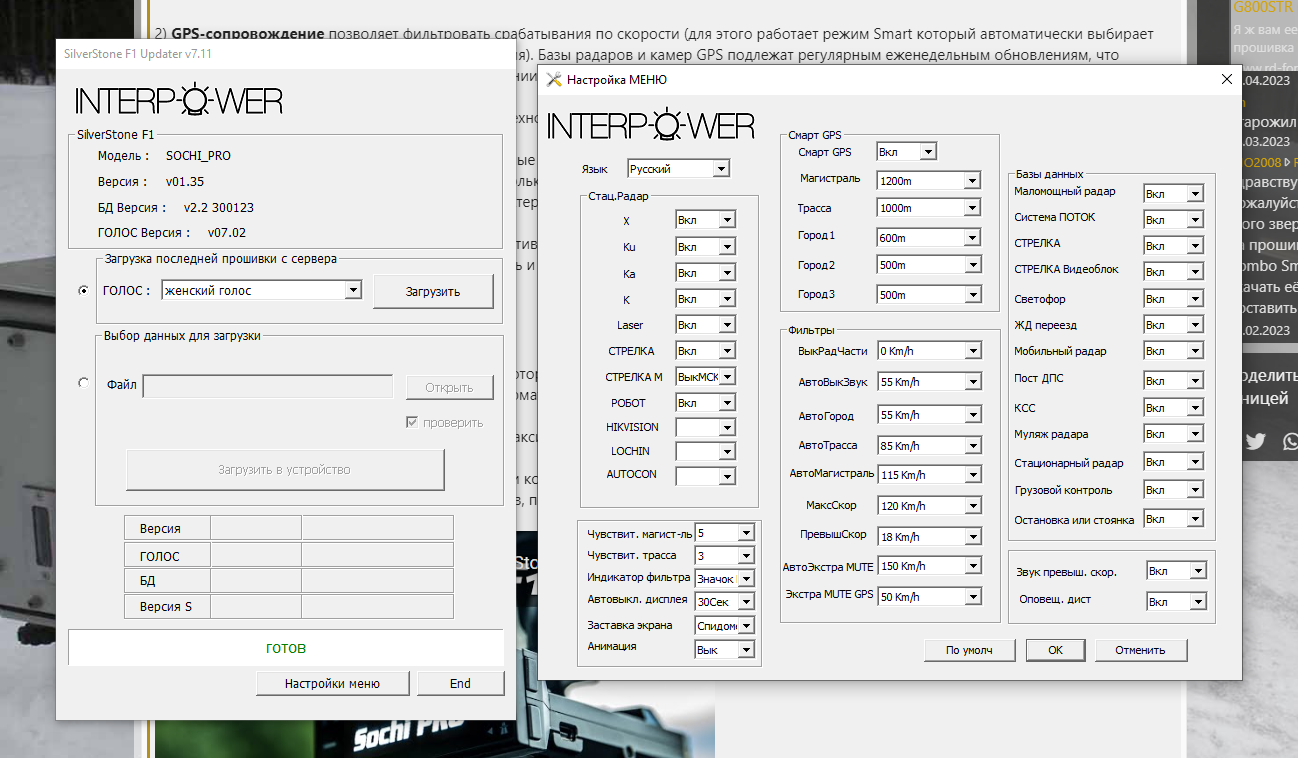Screen dimensions: 1298x758
Task: Click the tools icon in Настройка МЕНЮ title bar
Action: coord(554,80)
